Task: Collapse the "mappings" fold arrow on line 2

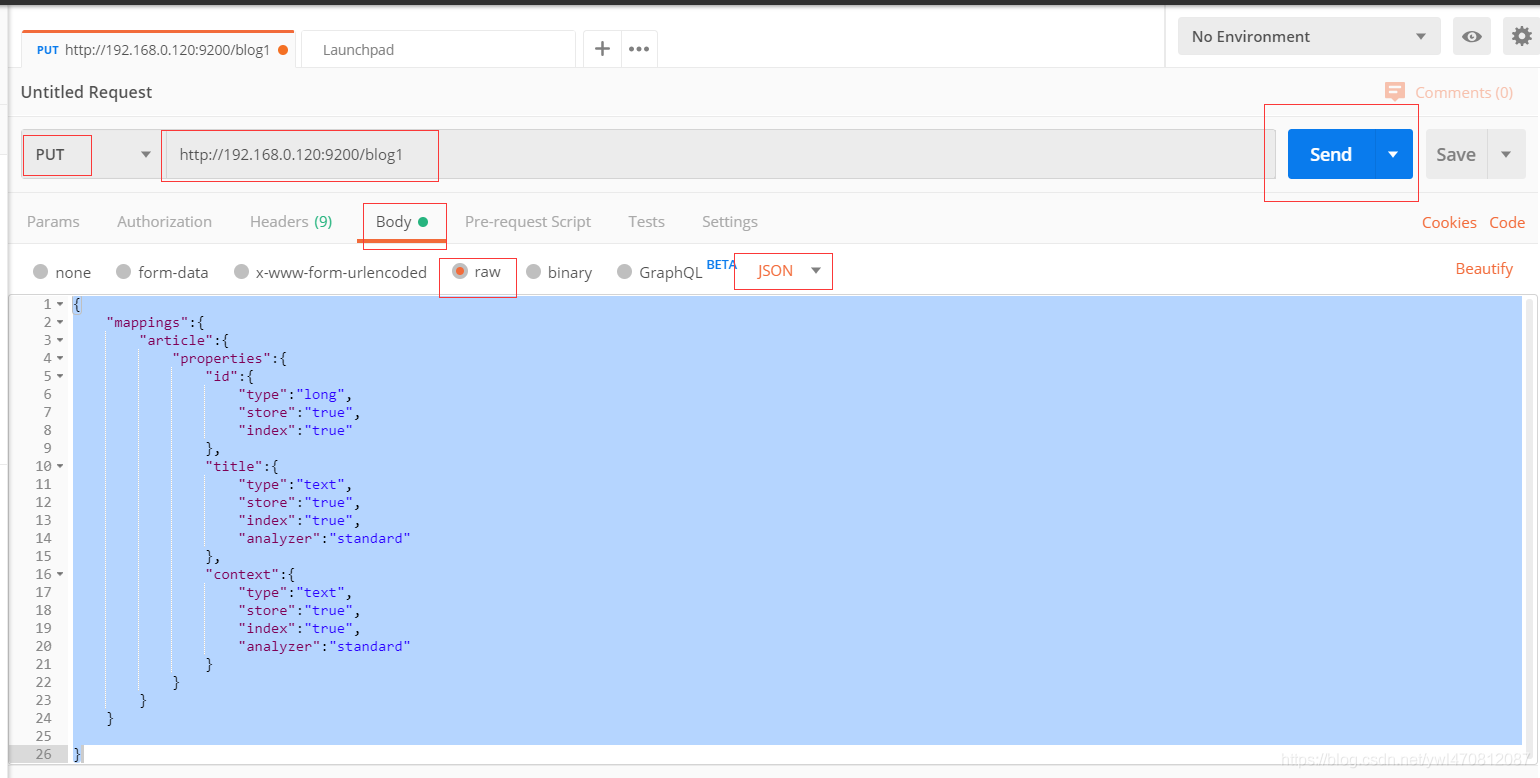Action: coord(60,322)
